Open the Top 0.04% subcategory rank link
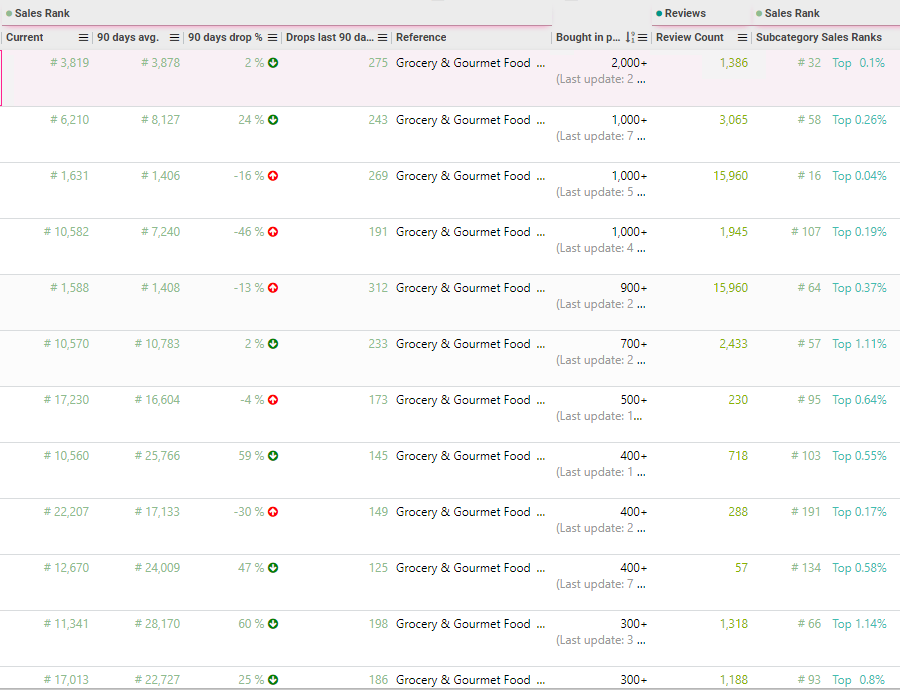 coord(859,176)
